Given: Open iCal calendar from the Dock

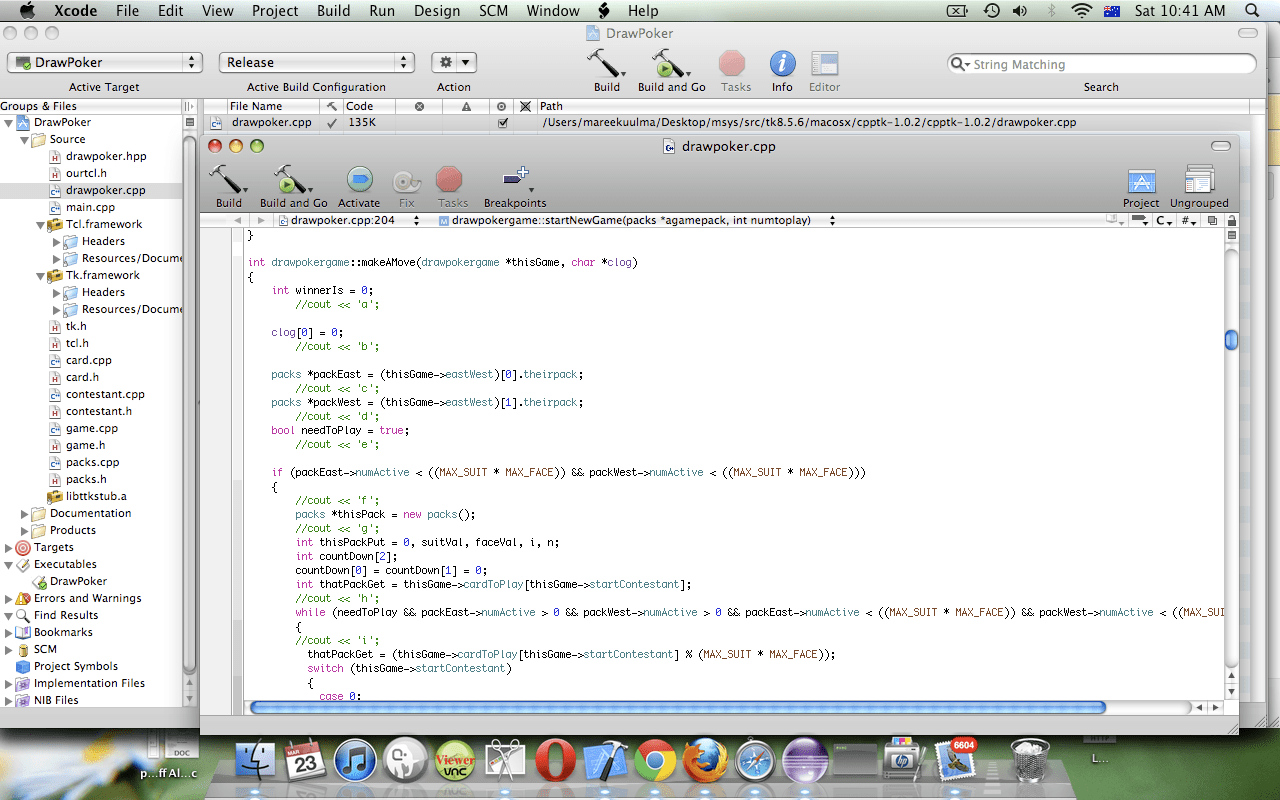Looking at the screenshot, I should point(305,760).
